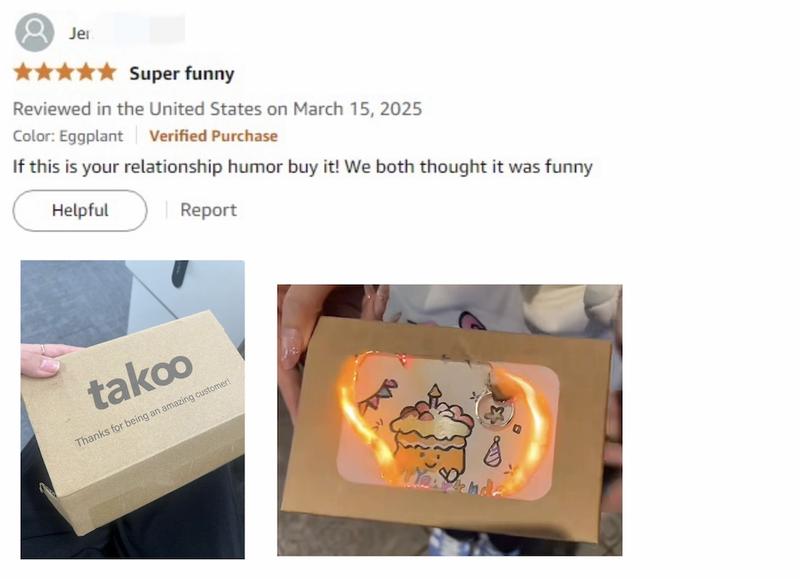
Task: Open the reviewer's name beside the avatar
Action: pyautogui.click(x=80, y=33)
